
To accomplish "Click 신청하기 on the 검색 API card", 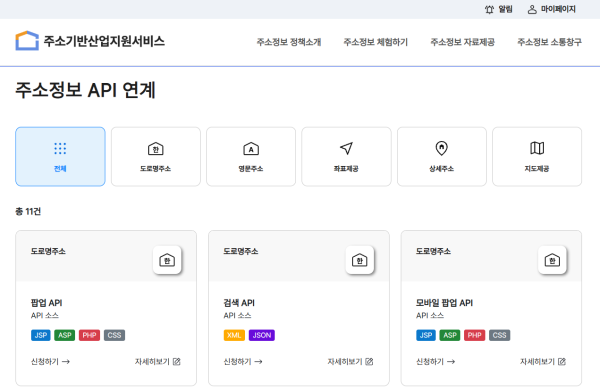I will pyautogui.click(x=243, y=361).
